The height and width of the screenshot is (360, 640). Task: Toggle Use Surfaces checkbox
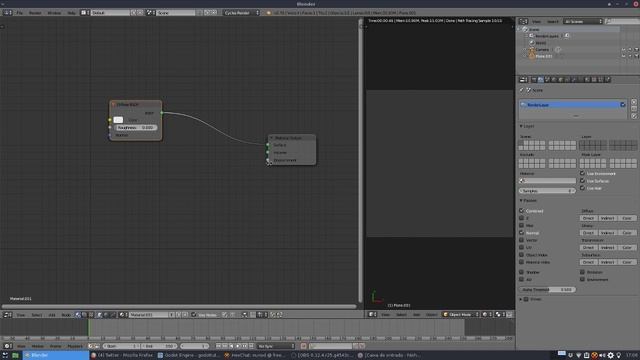pos(582,181)
